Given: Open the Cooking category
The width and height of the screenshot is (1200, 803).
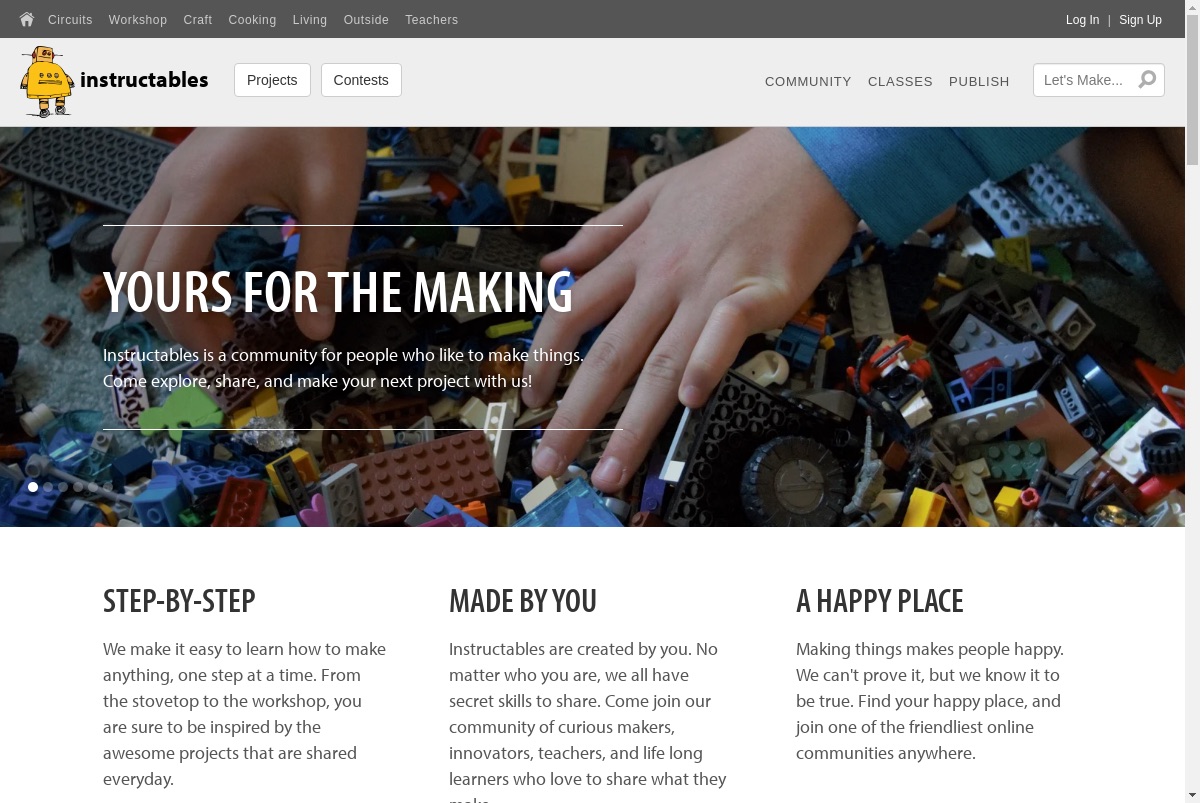Looking at the screenshot, I should [252, 19].
